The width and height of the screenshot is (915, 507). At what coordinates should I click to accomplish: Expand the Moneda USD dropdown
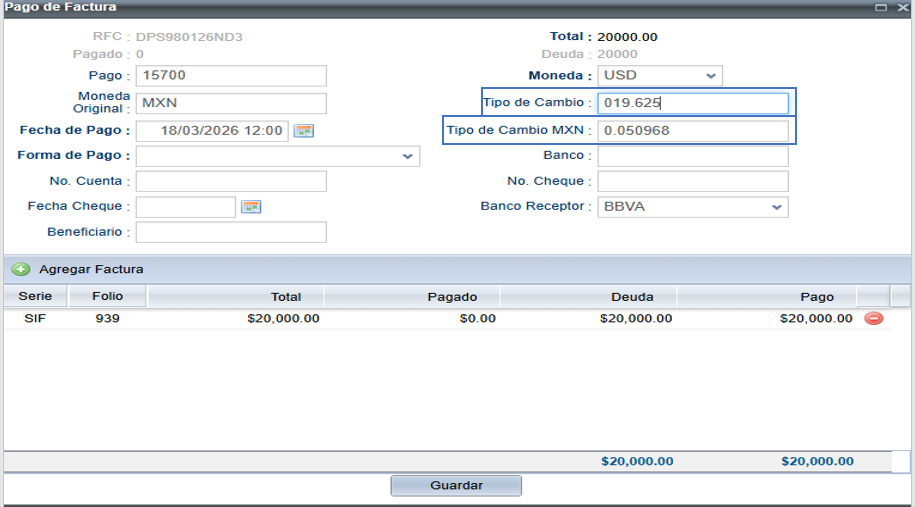[710, 76]
